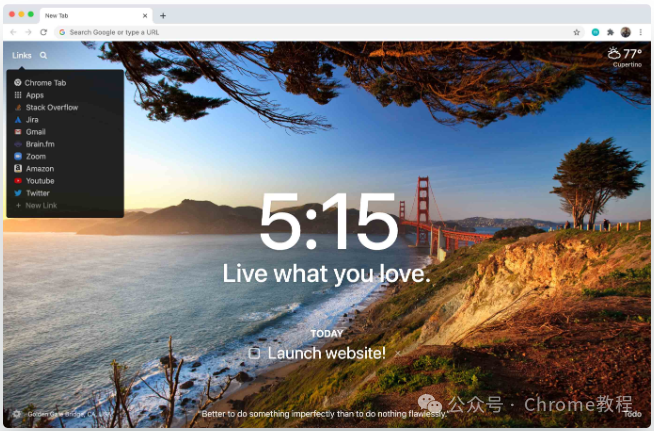
Task: Close the New Tab tab
Action: 145,16
